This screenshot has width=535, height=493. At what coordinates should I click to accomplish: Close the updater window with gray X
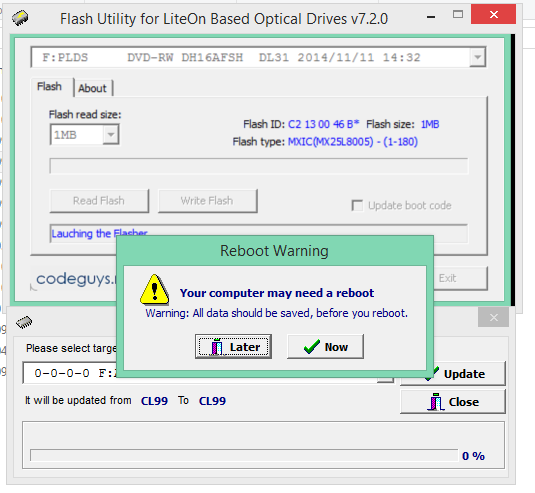click(493, 317)
